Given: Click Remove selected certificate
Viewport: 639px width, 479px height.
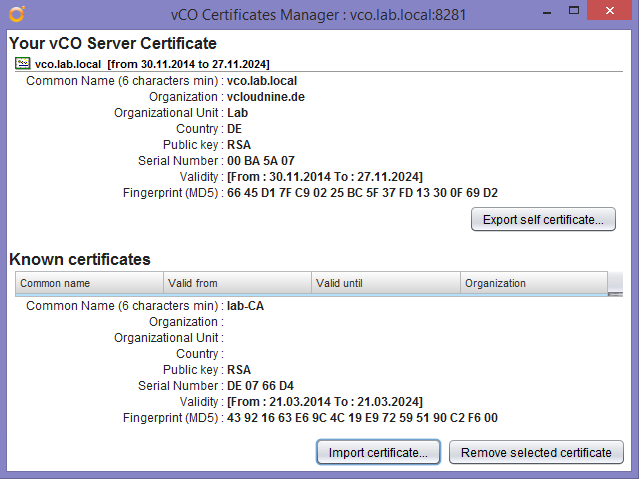Looking at the screenshot, I should [x=536, y=452].
